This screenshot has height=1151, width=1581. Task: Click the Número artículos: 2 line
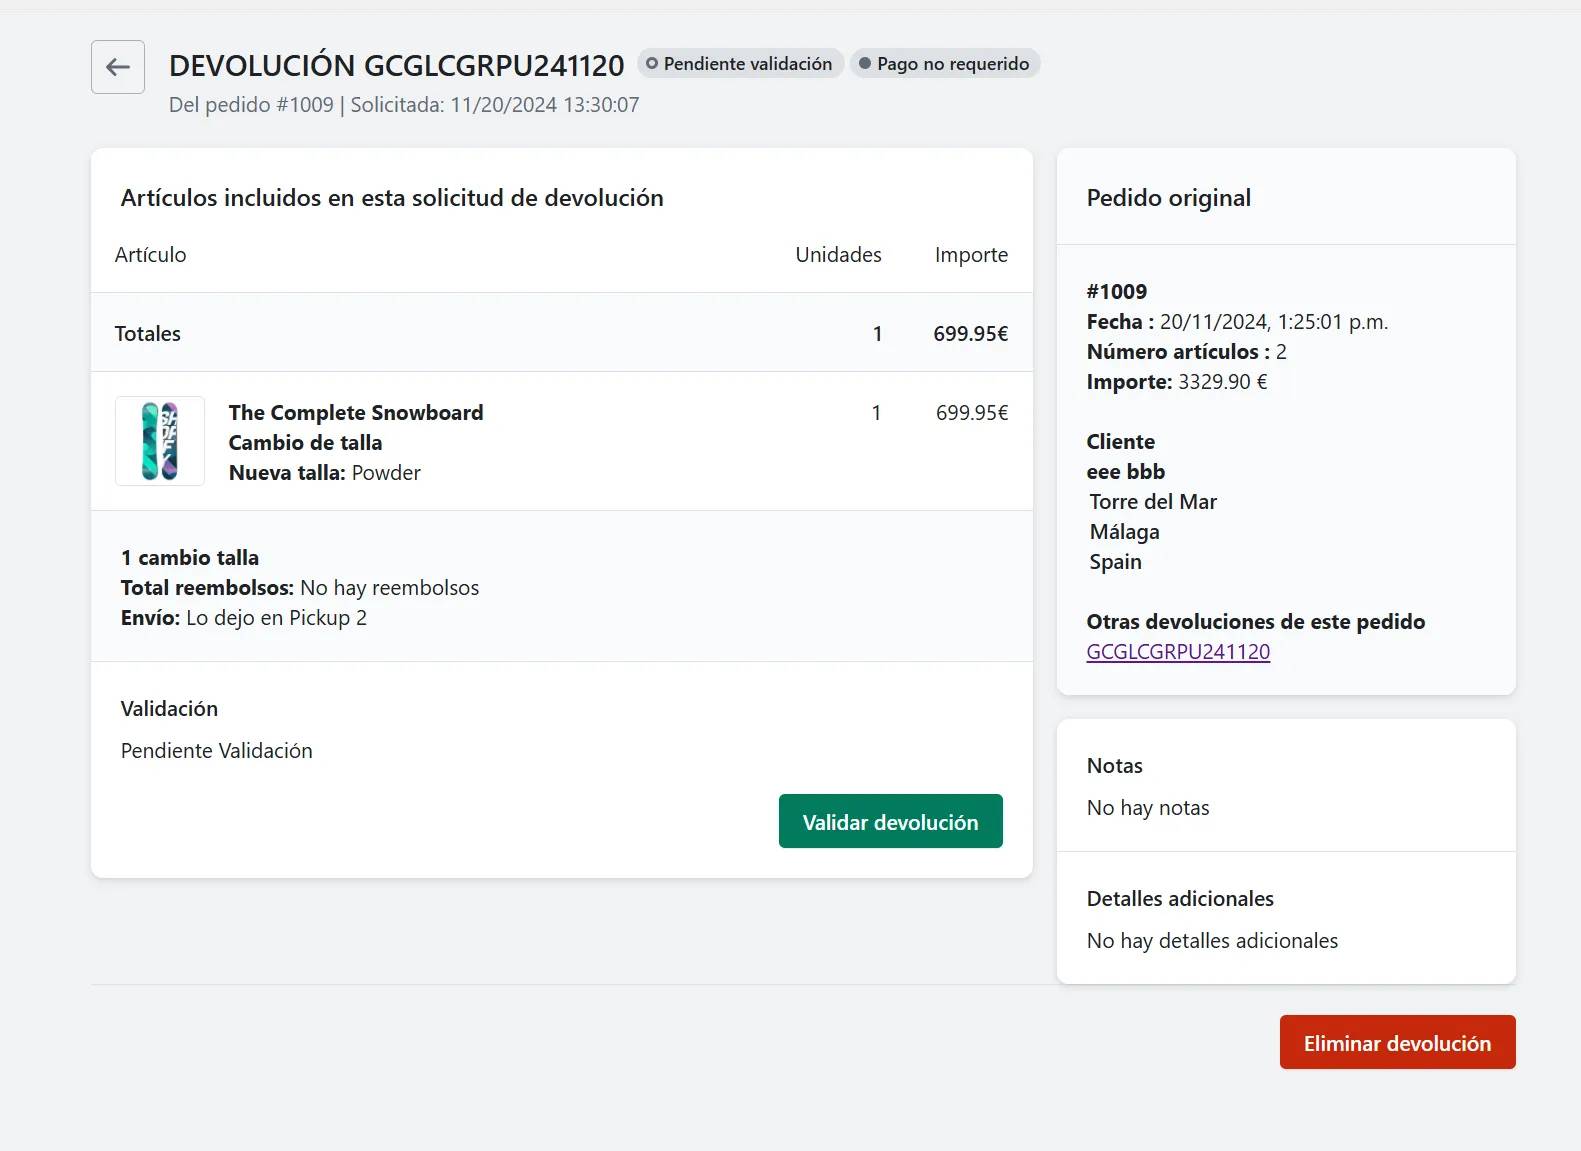tap(1187, 352)
